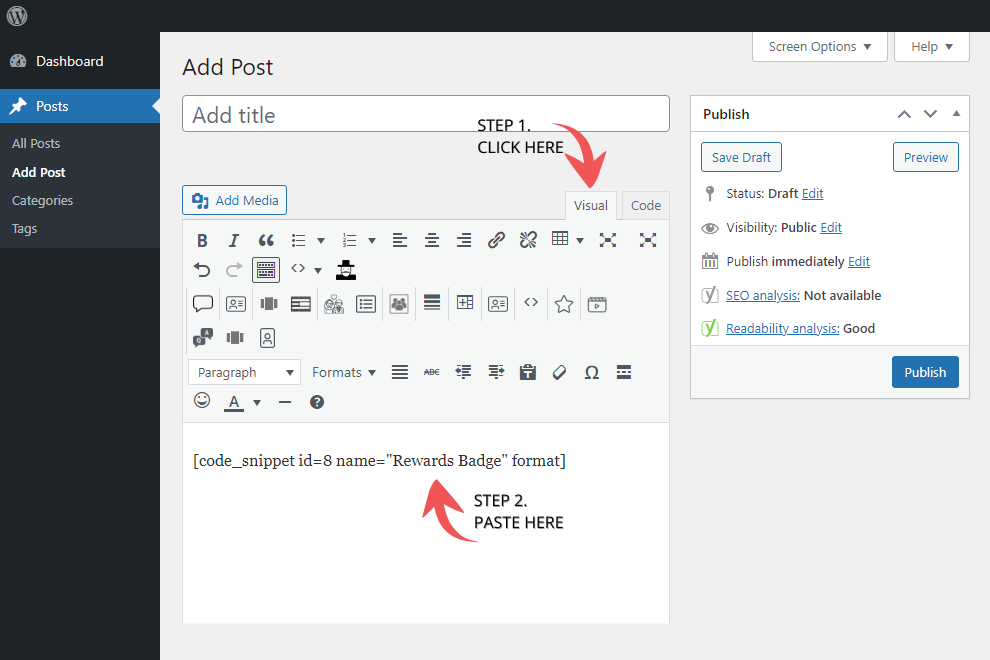Center align the text
Viewport: 990px width, 660px height.
(x=432, y=240)
